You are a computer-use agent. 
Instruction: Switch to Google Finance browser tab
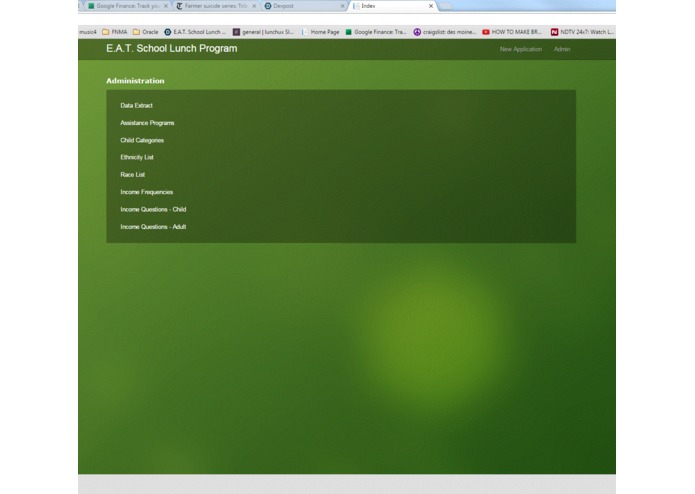[127, 6]
